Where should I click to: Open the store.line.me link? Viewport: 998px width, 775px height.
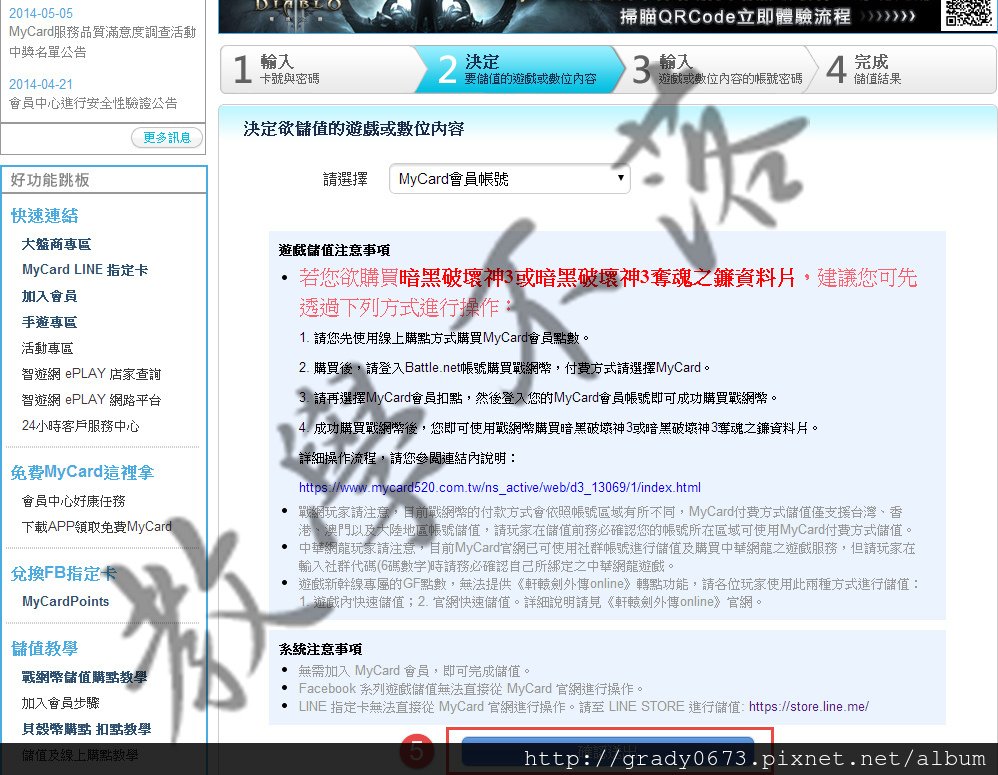point(808,706)
